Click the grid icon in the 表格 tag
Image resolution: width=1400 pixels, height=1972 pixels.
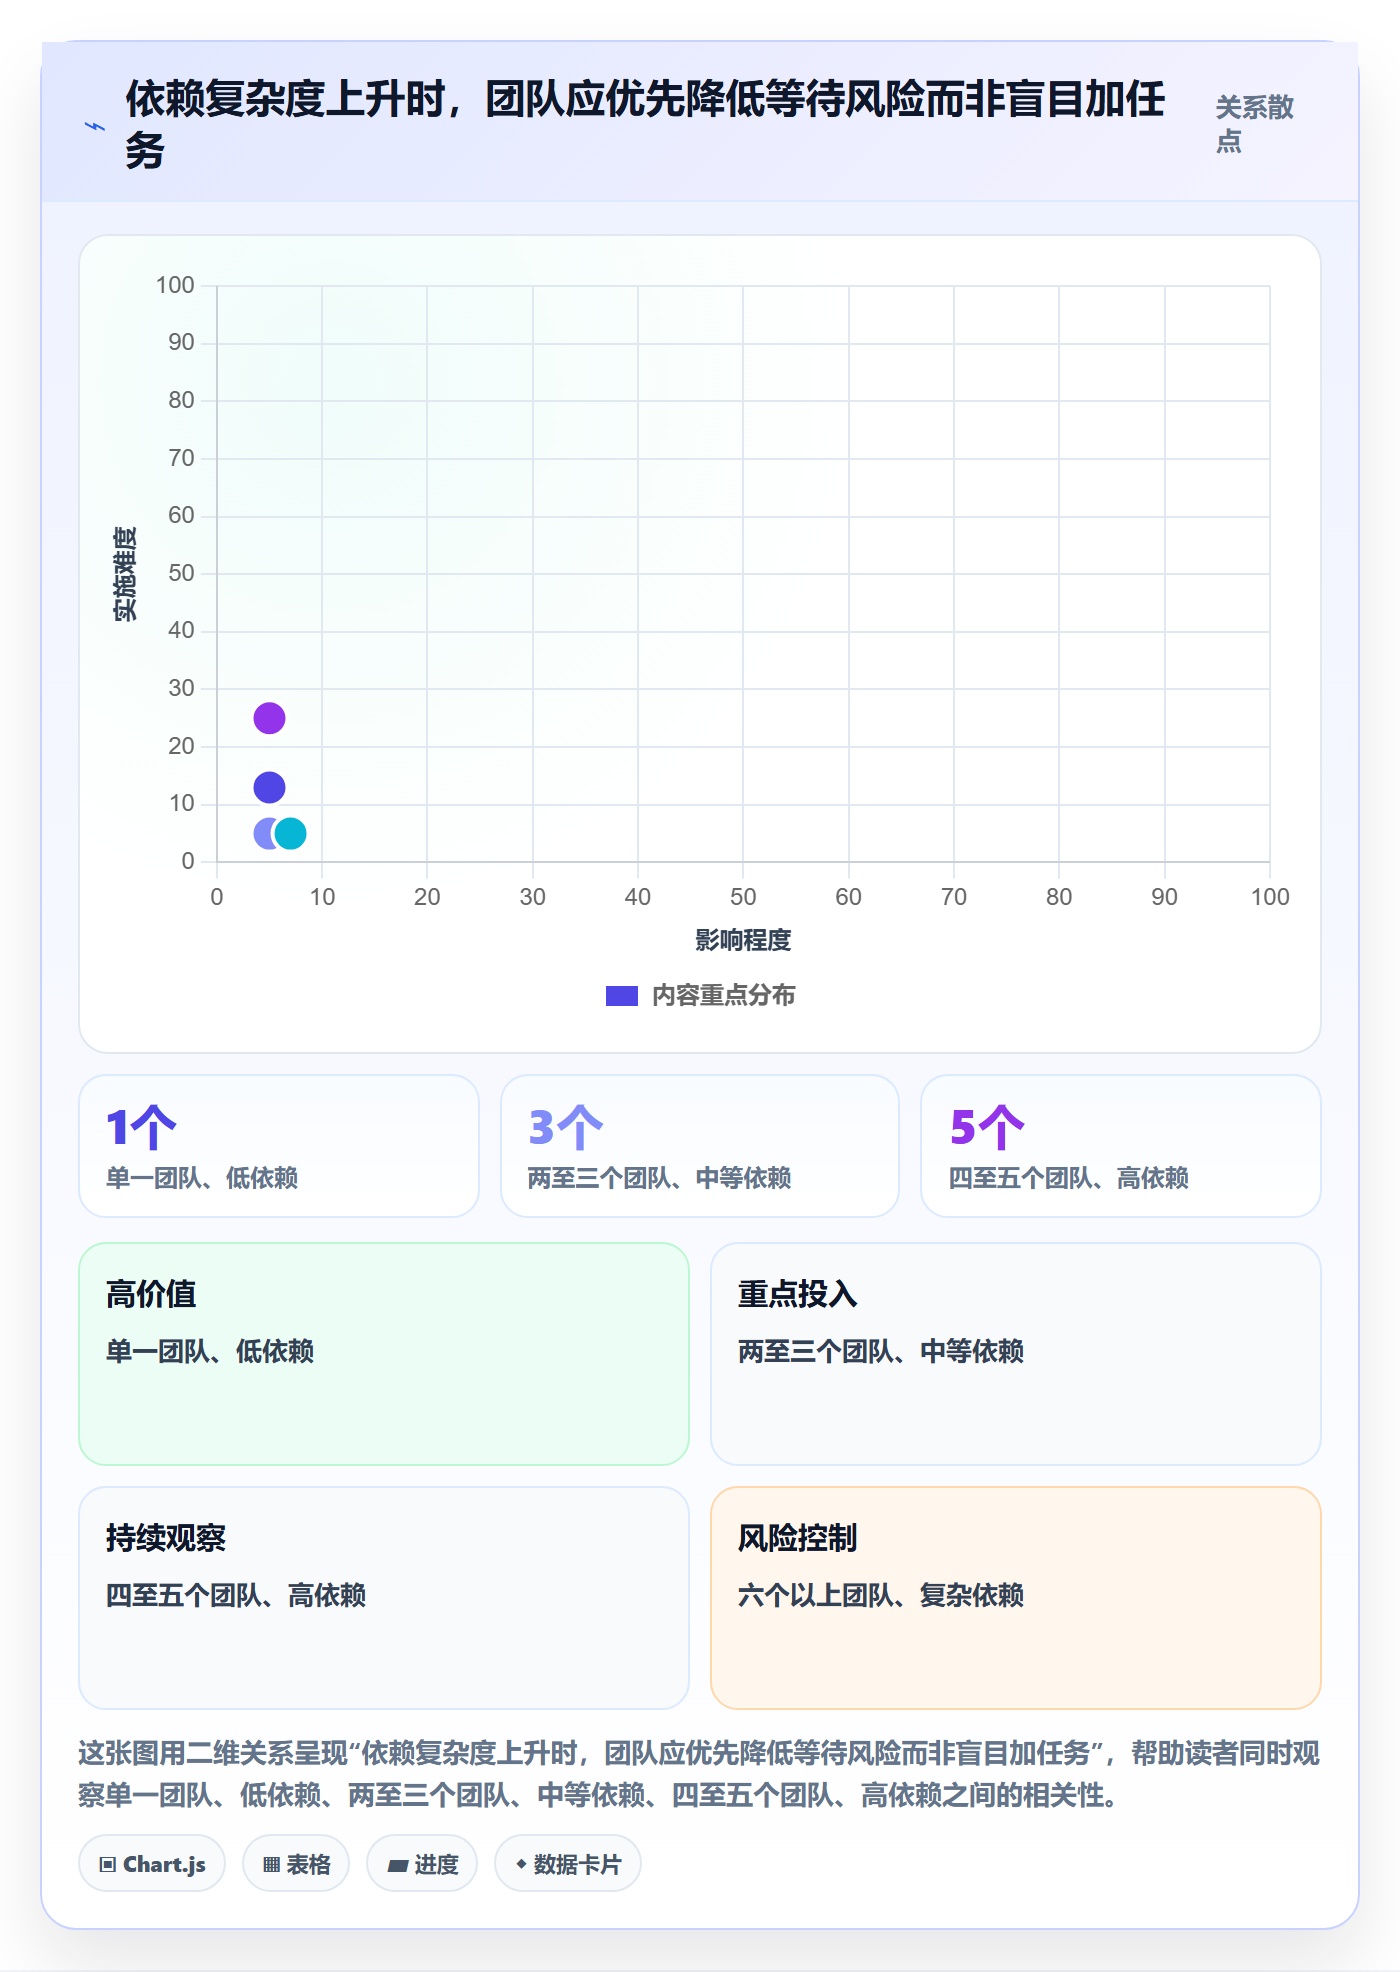coord(271,1864)
